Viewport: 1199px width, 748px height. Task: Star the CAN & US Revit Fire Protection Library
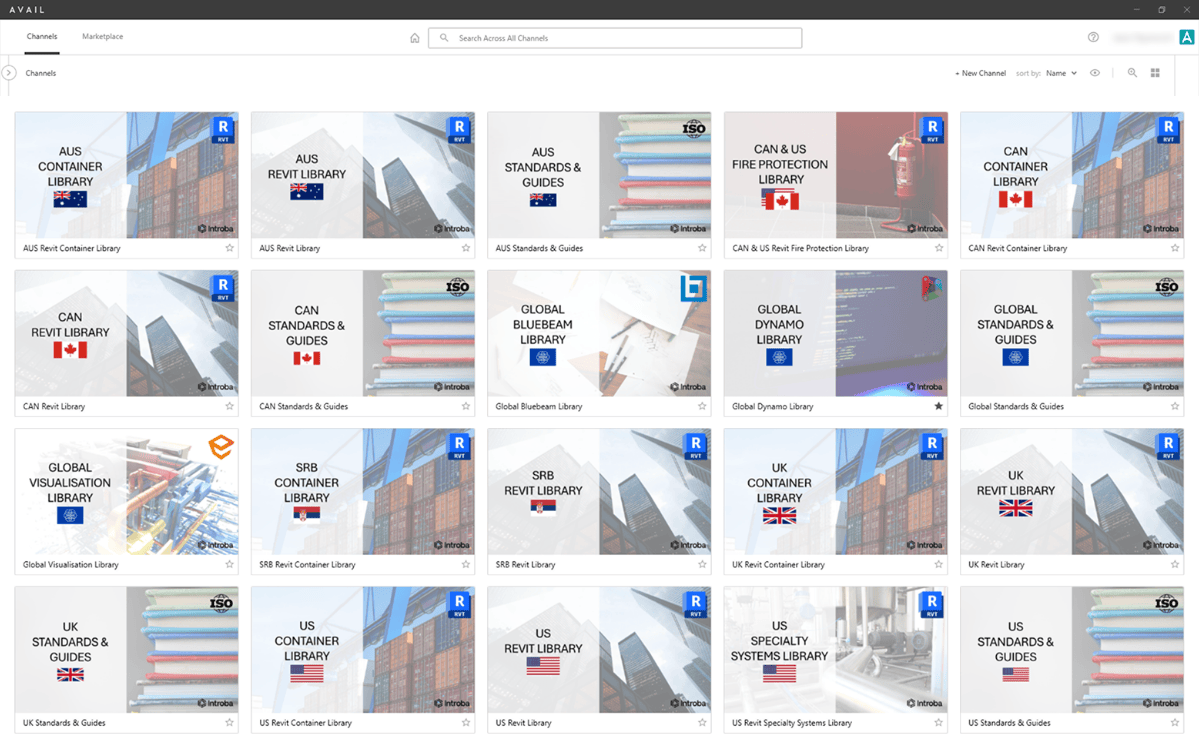(939, 248)
